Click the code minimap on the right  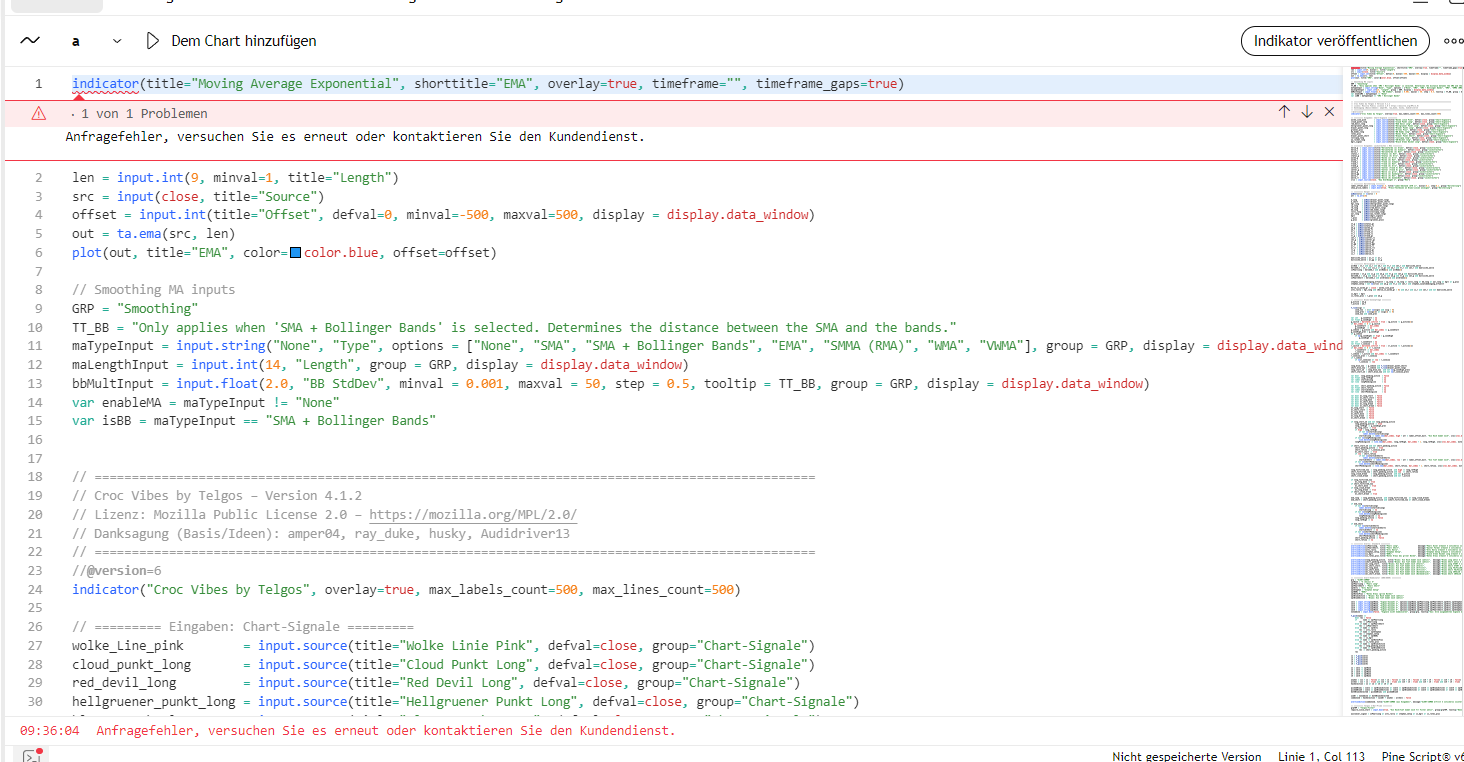tap(1400, 400)
